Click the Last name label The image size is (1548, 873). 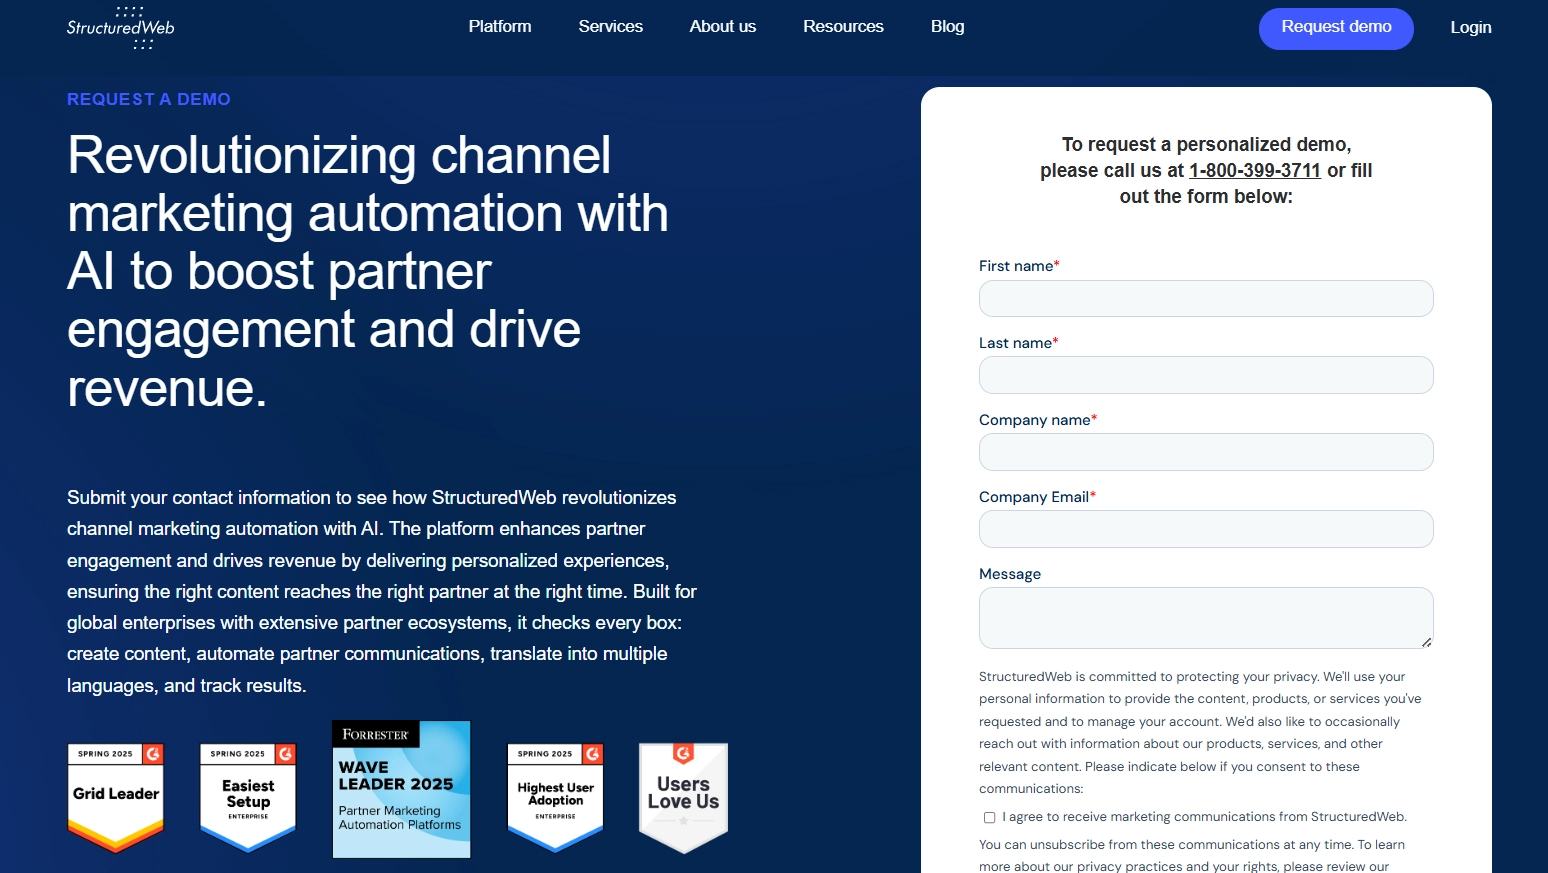(x=1018, y=343)
